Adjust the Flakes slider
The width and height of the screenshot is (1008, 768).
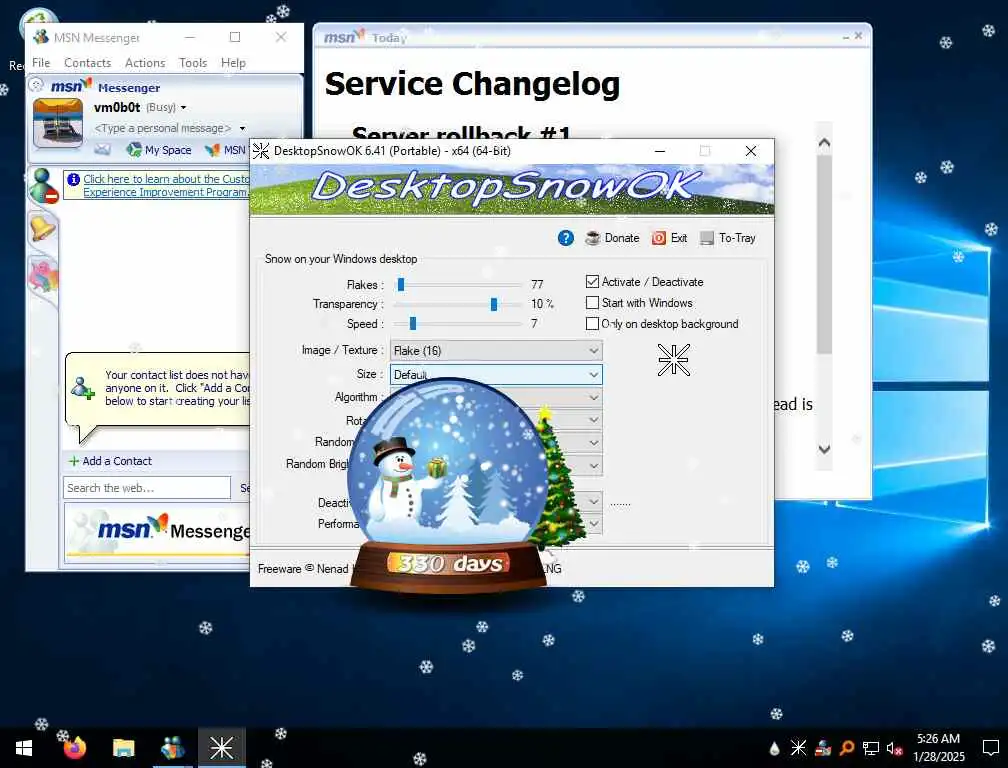pyautogui.click(x=400, y=284)
